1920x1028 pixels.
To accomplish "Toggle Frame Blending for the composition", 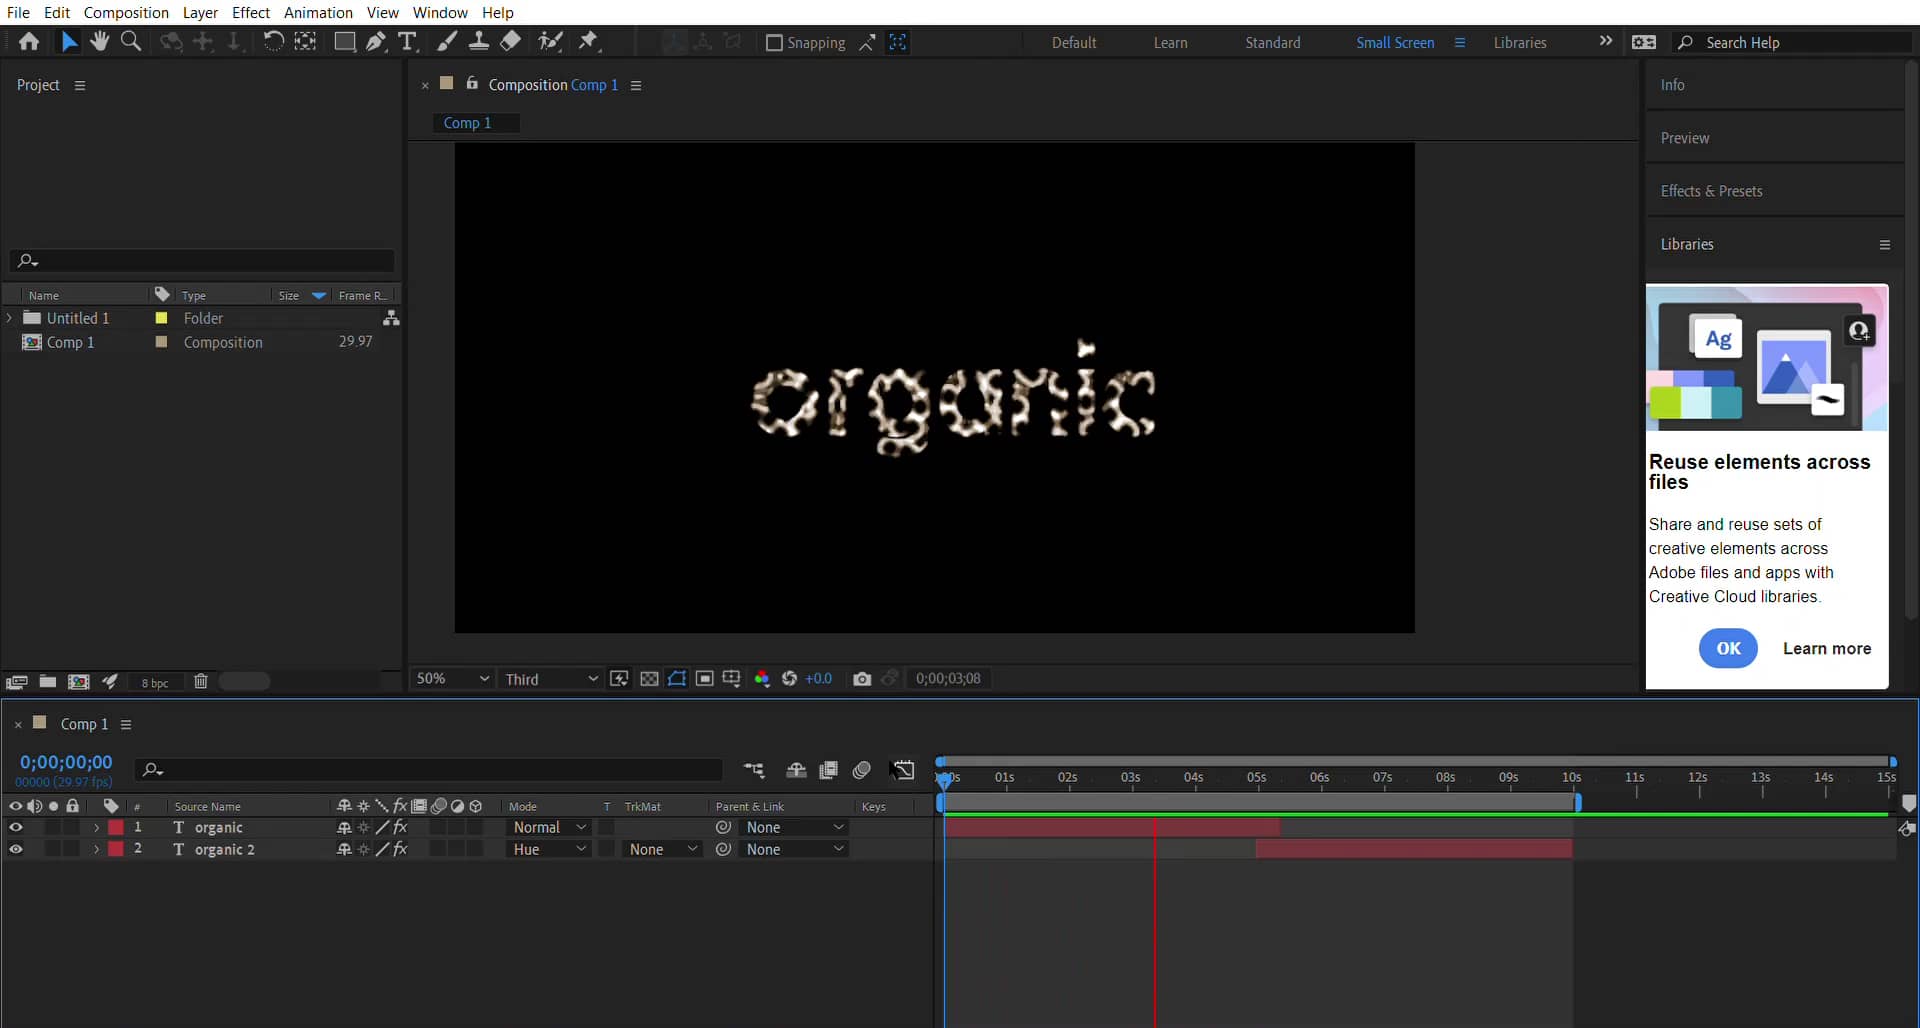I will [828, 770].
